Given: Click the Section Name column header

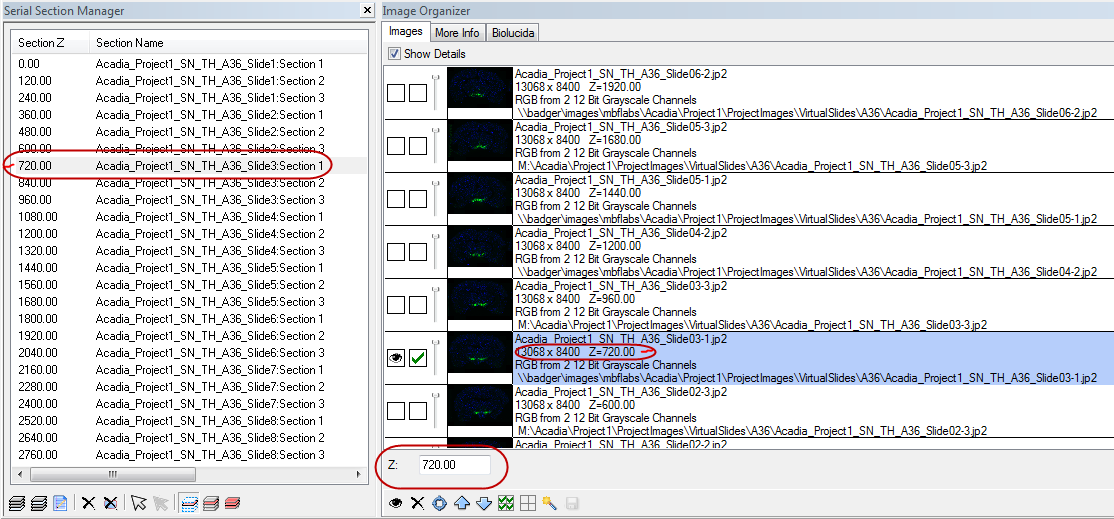Looking at the screenshot, I should tap(129, 43).
